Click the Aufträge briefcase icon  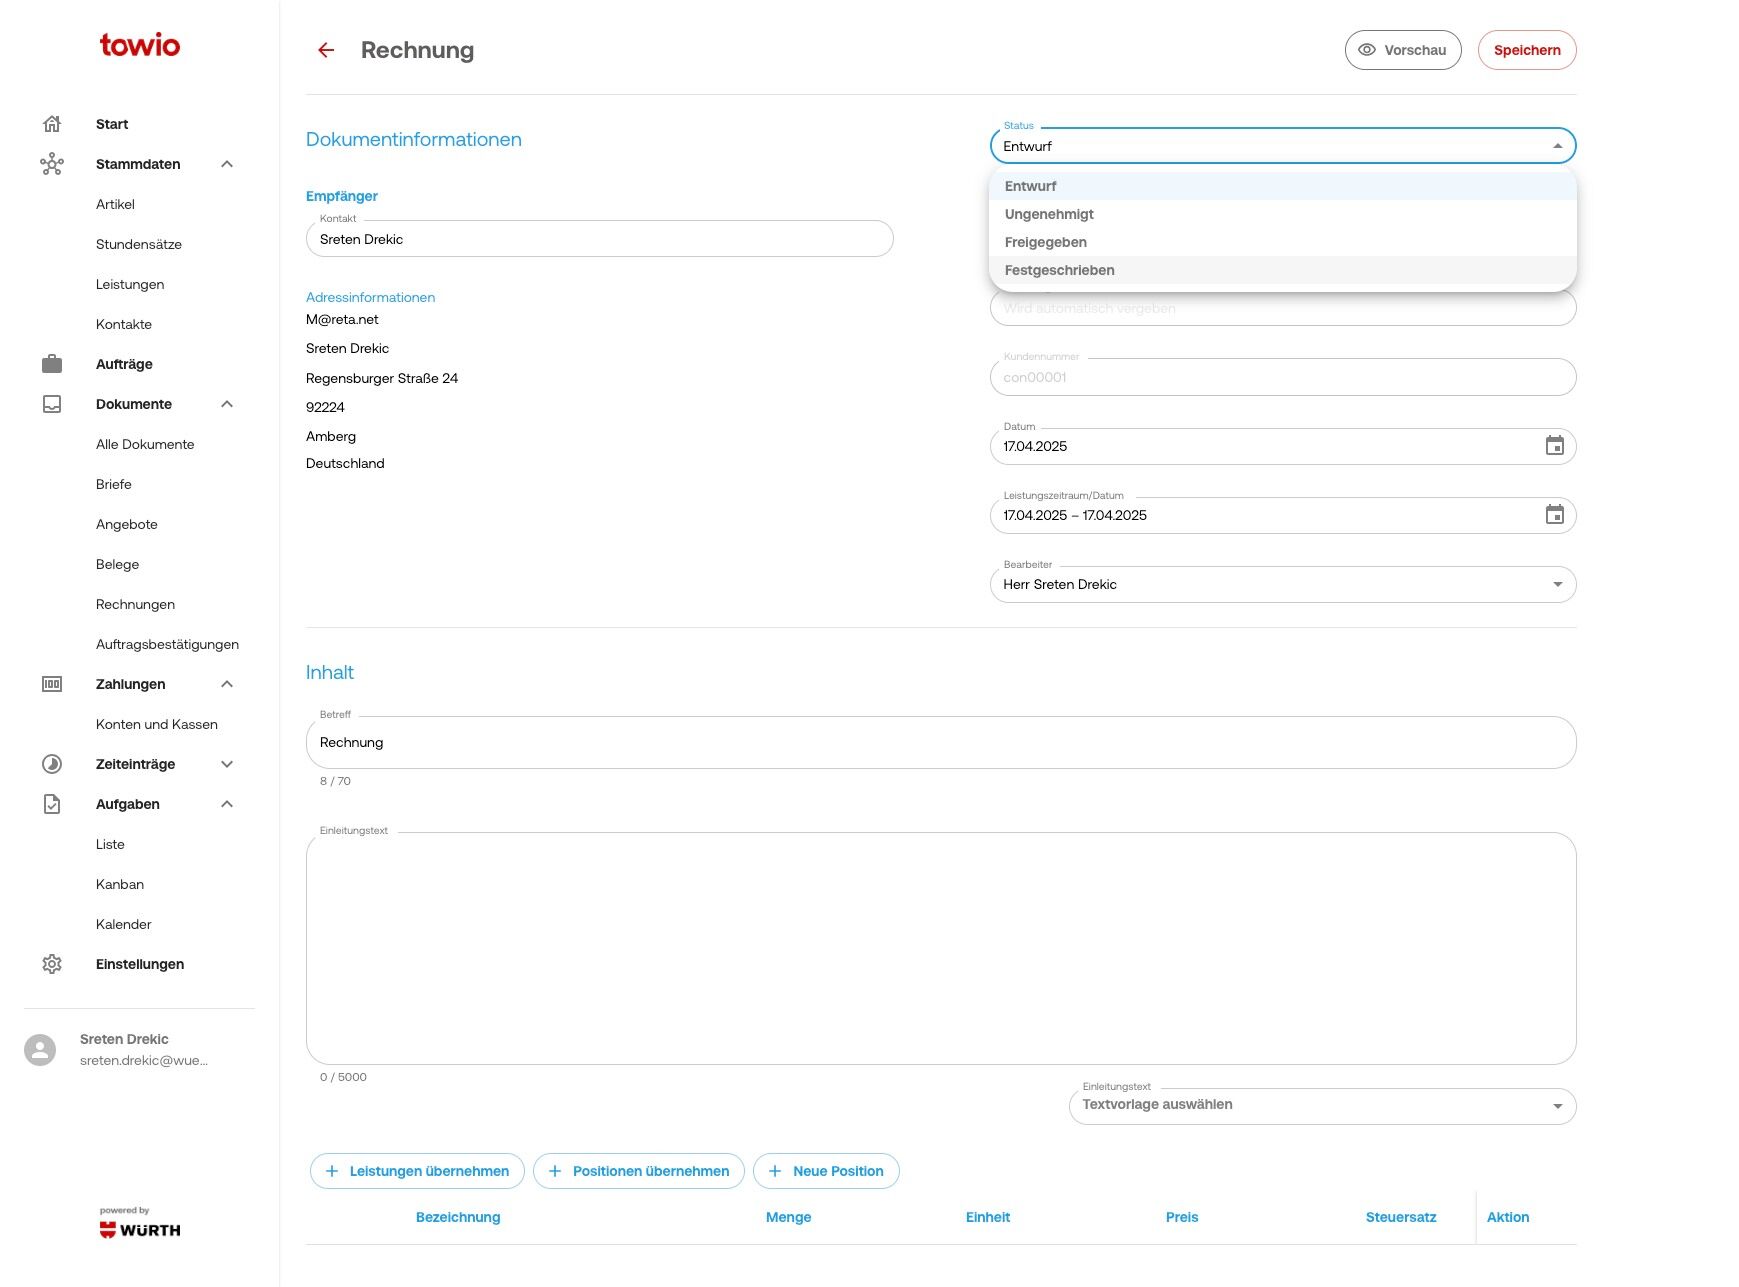(x=52, y=364)
